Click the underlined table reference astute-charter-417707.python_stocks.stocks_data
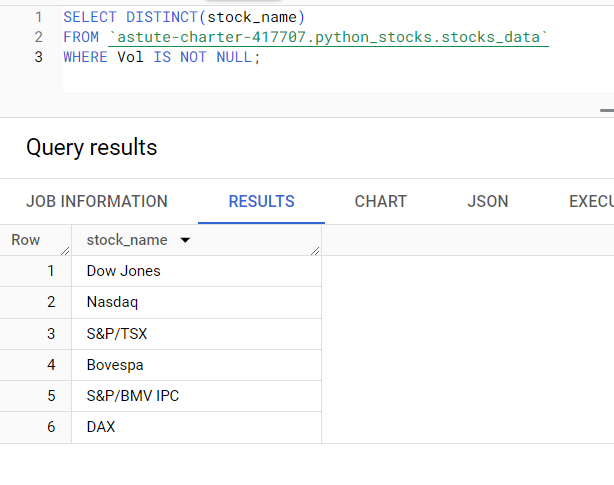The width and height of the screenshot is (614, 485). coord(329,37)
